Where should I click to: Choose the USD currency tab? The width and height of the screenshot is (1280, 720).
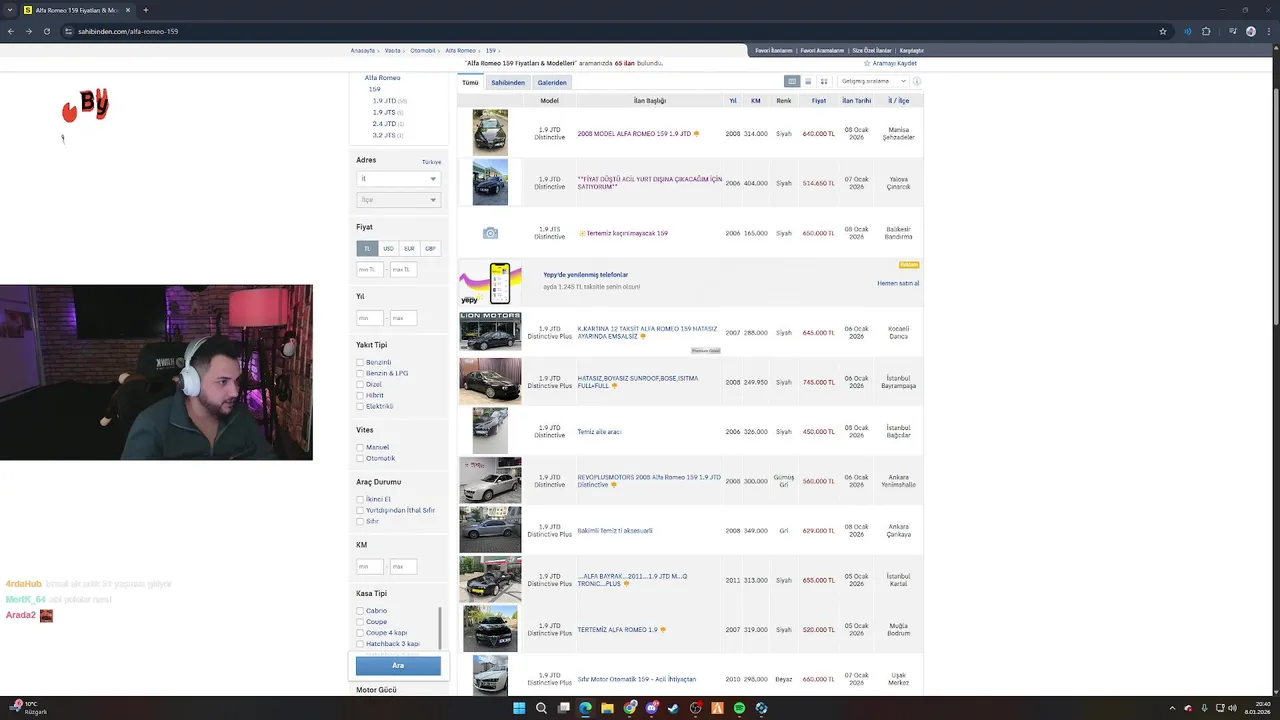388,248
